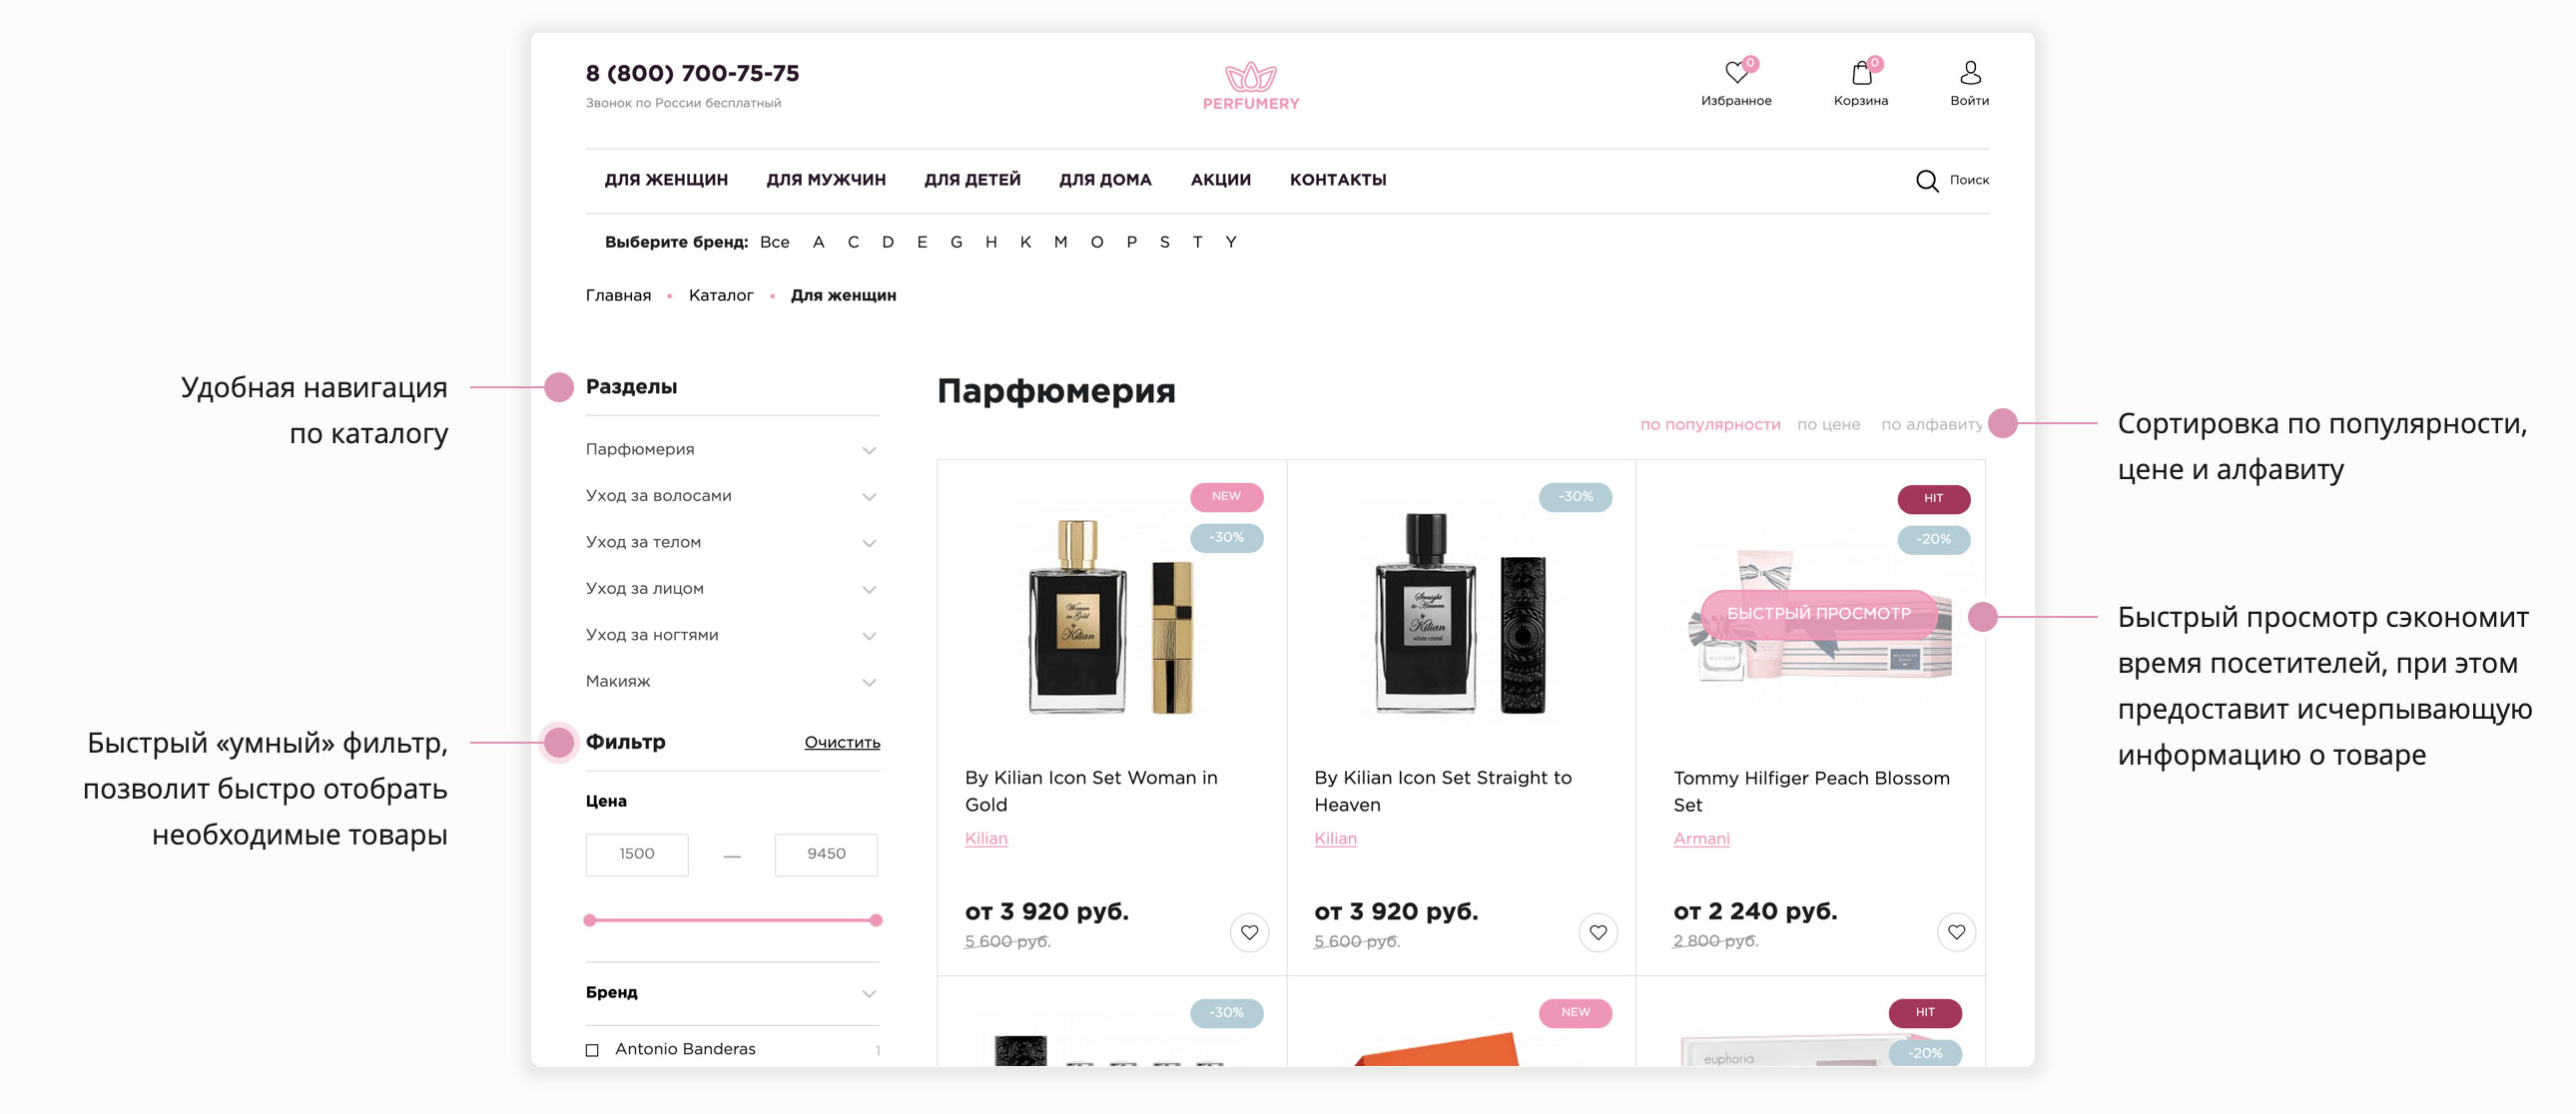
Task: Click the Поиск magnifier icon
Action: point(1926,181)
